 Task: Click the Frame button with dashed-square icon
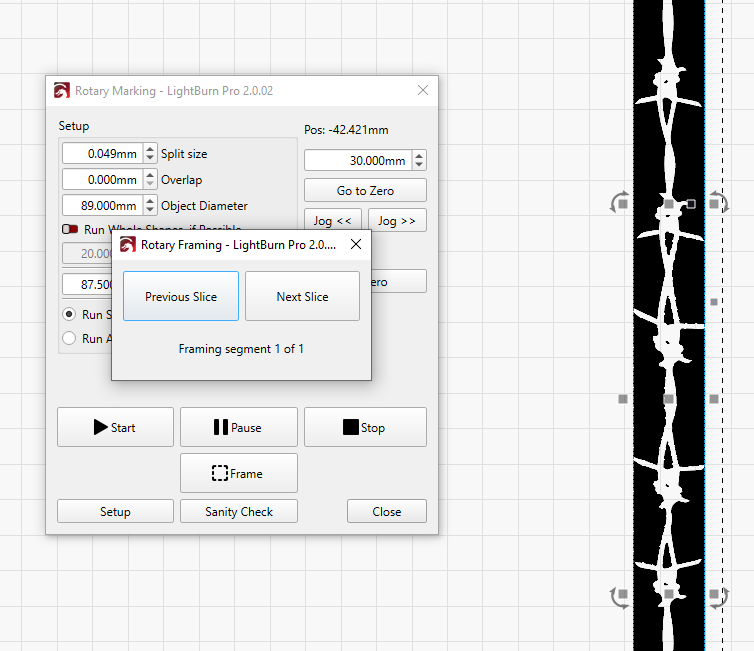pos(238,473)
